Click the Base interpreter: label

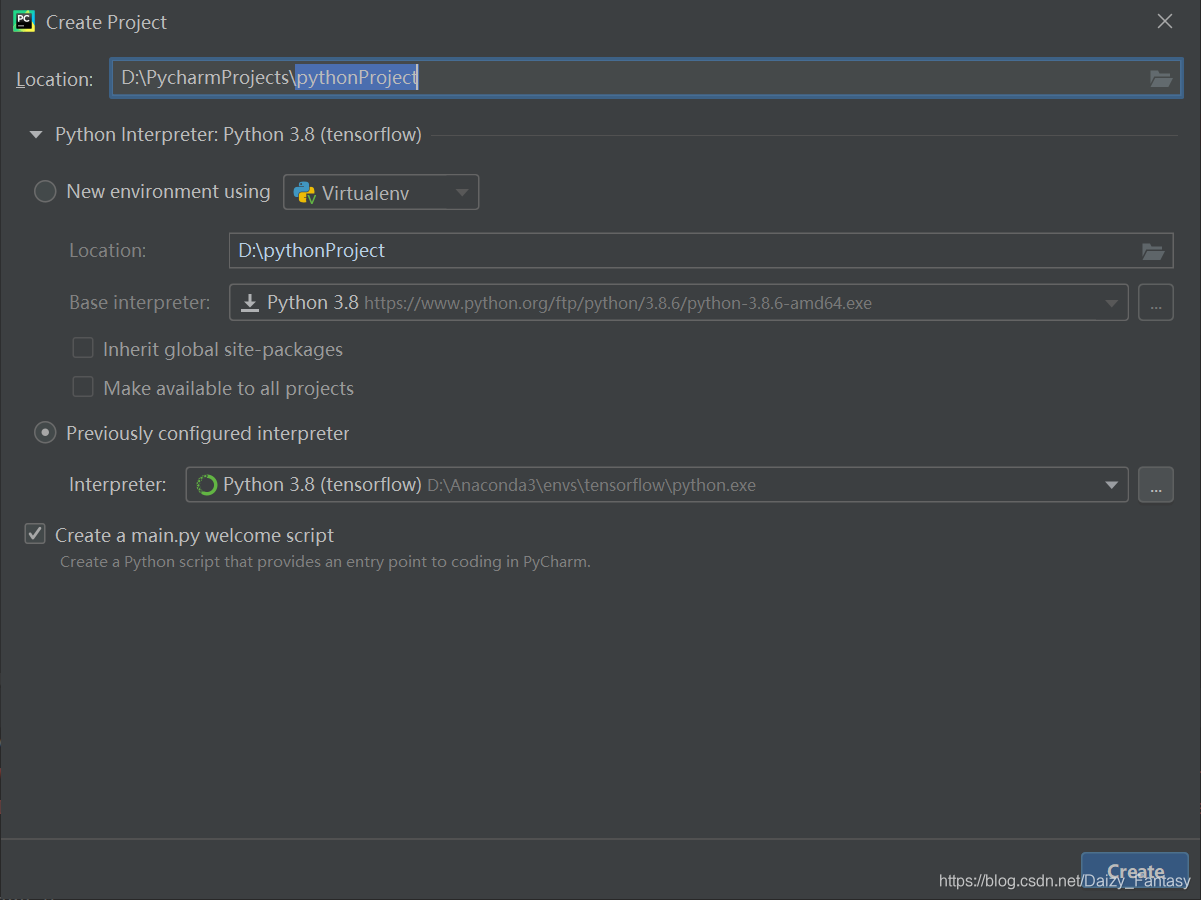click(x=140, y=302)
